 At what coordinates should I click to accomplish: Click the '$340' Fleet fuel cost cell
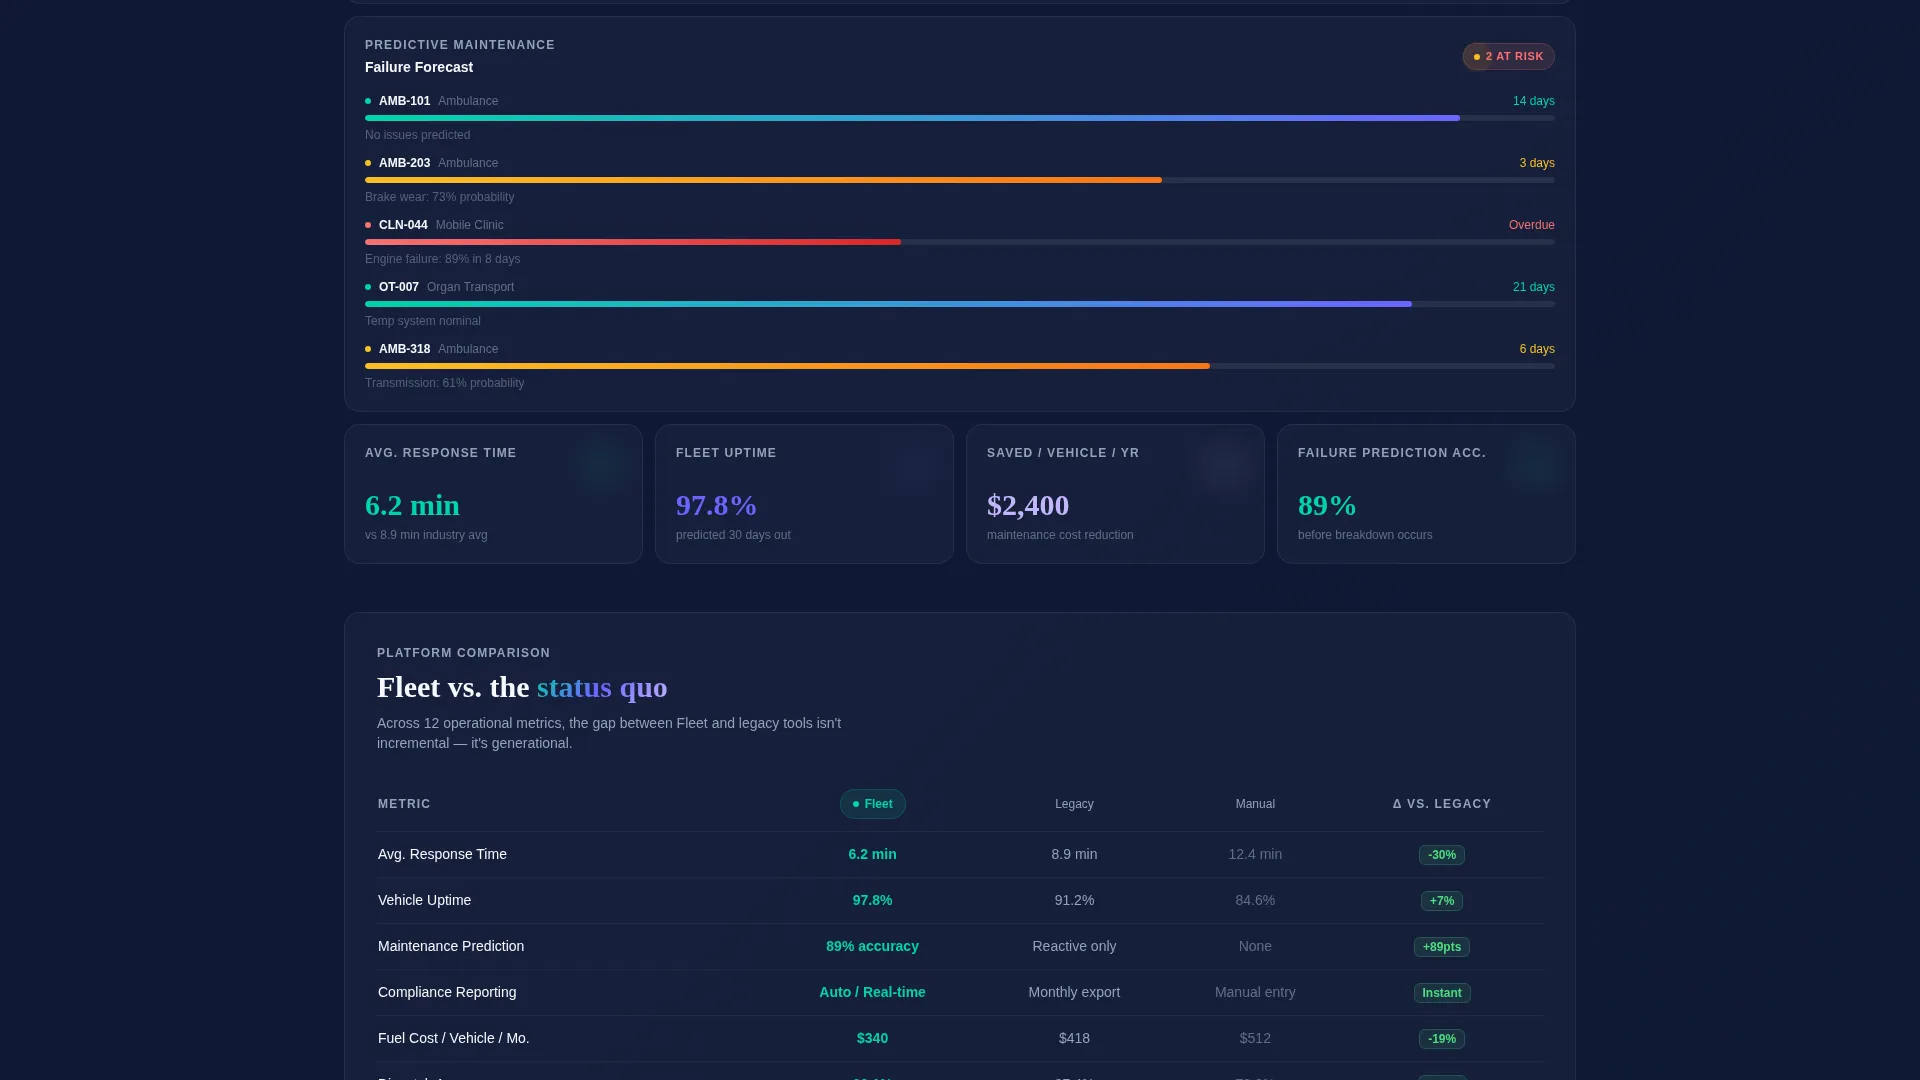[x=872, y=1038]
